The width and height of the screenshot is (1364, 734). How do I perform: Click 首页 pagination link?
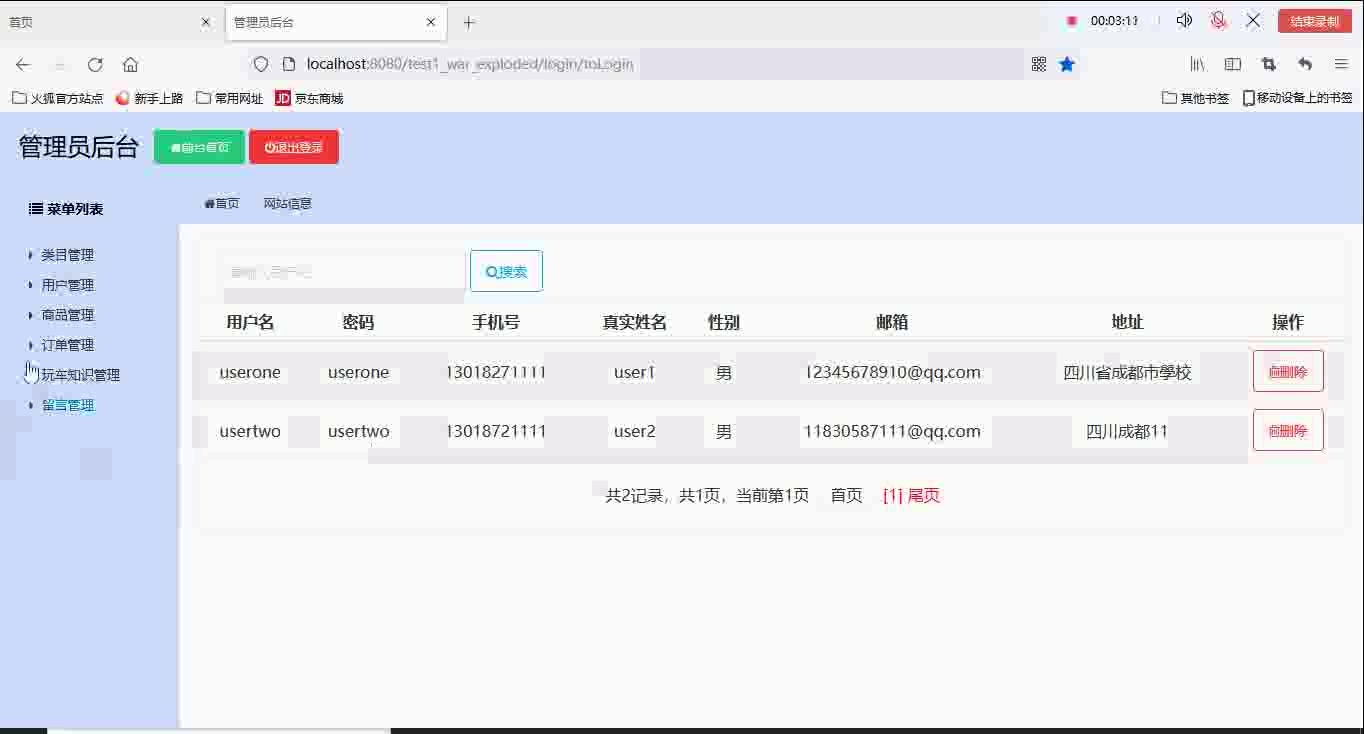[846, 495]
